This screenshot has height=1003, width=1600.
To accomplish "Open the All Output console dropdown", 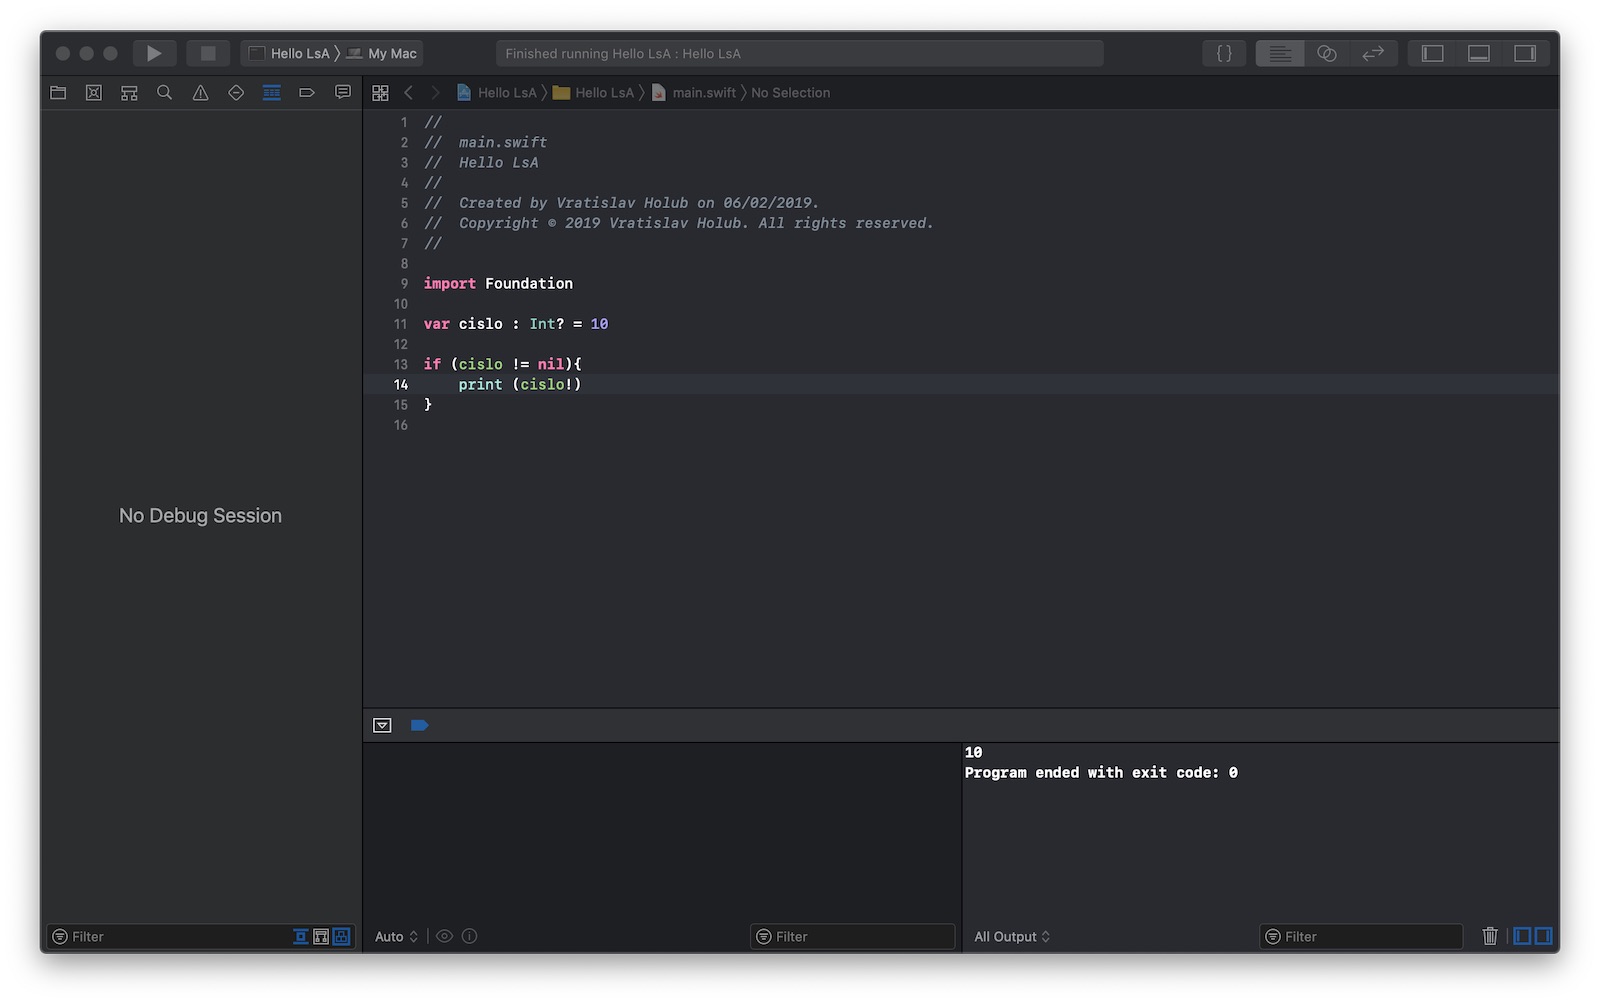I will (1012, 936).
